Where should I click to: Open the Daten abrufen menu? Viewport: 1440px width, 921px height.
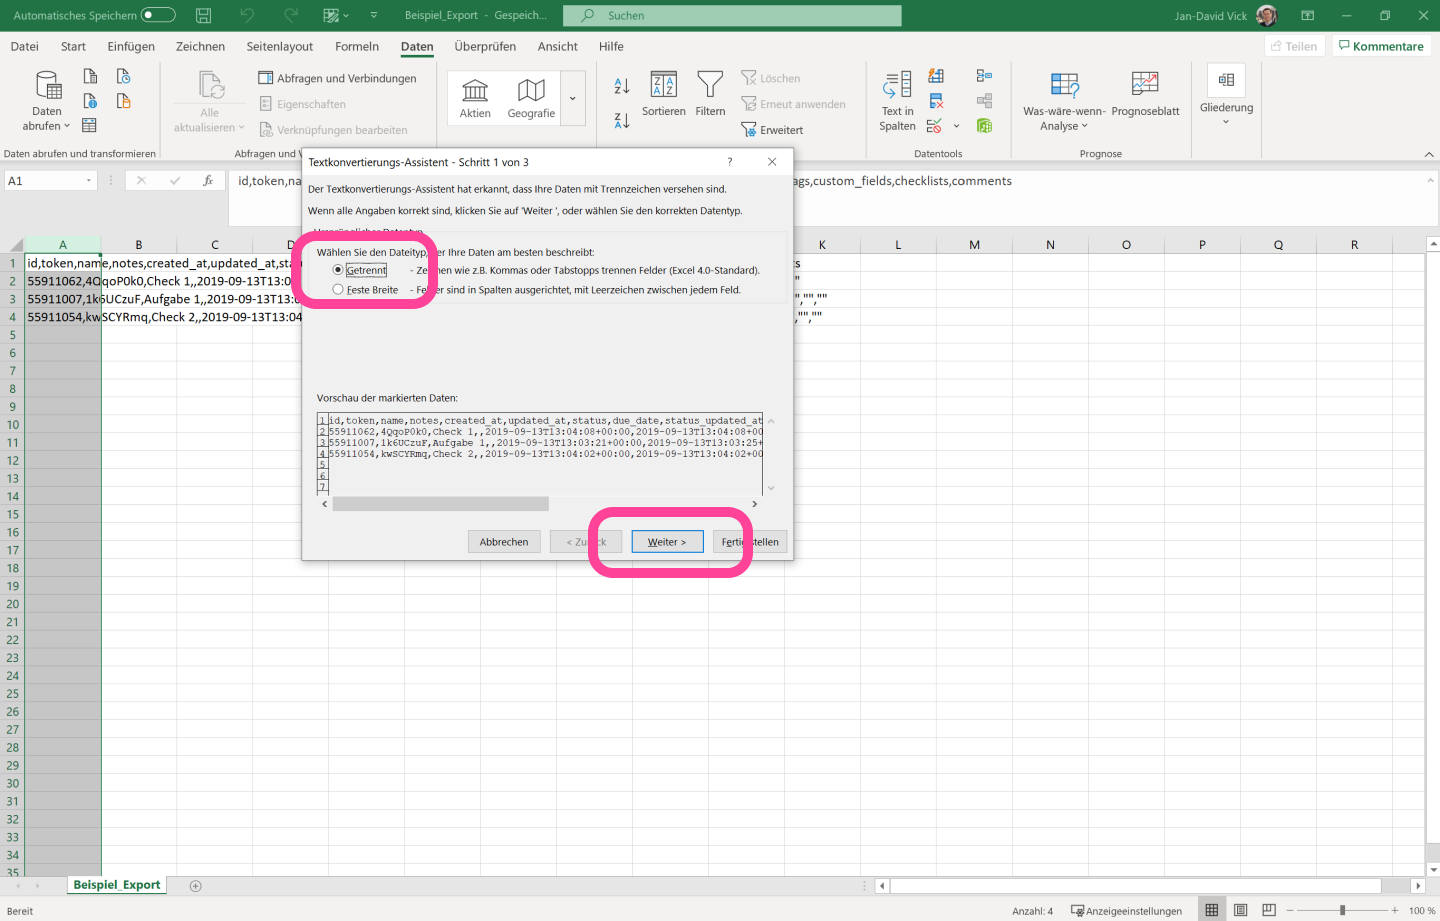coord(47,101)
